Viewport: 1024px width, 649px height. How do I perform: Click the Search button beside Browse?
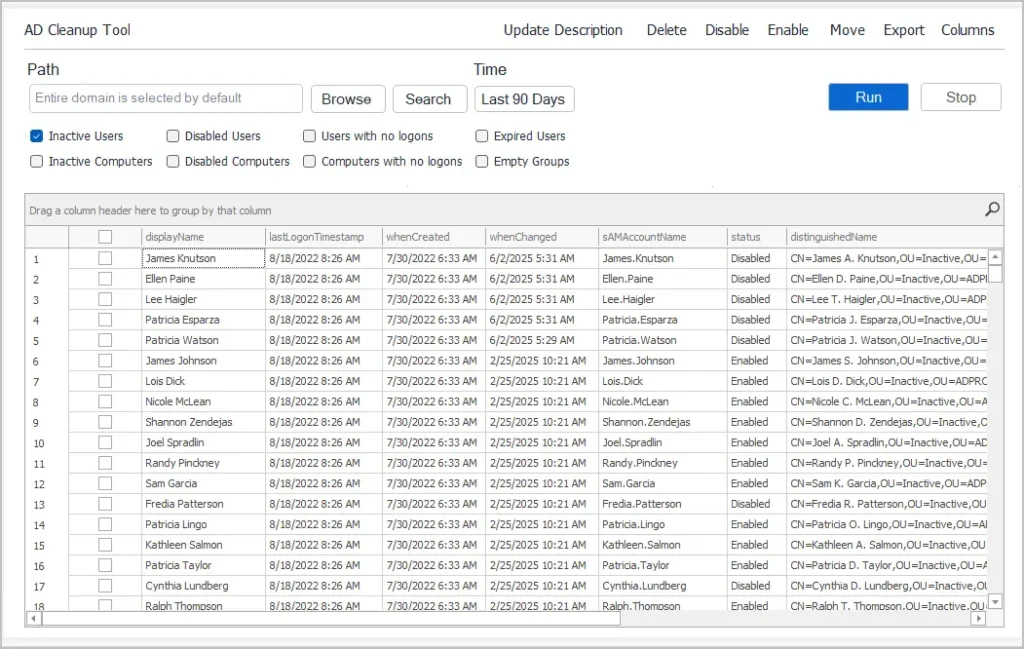pyautogui.click(x=429, y=99)
